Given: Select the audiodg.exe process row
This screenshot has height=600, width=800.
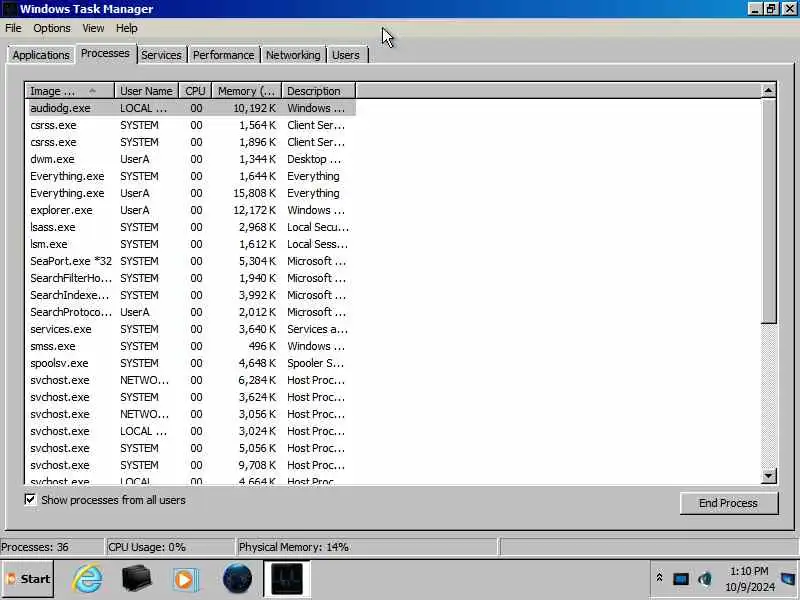Looking at the screenshot, I should pyautogui.click(x=190, y=108).
